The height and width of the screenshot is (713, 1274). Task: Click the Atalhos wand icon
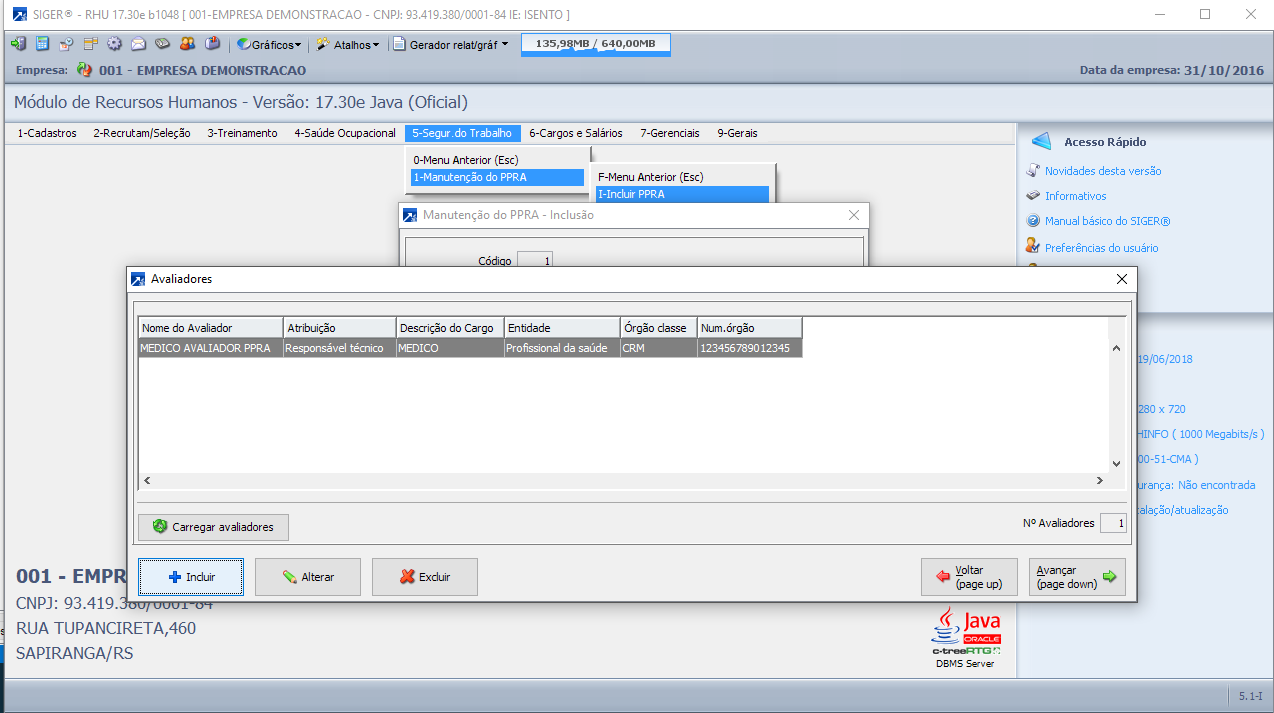pos(323,44)
